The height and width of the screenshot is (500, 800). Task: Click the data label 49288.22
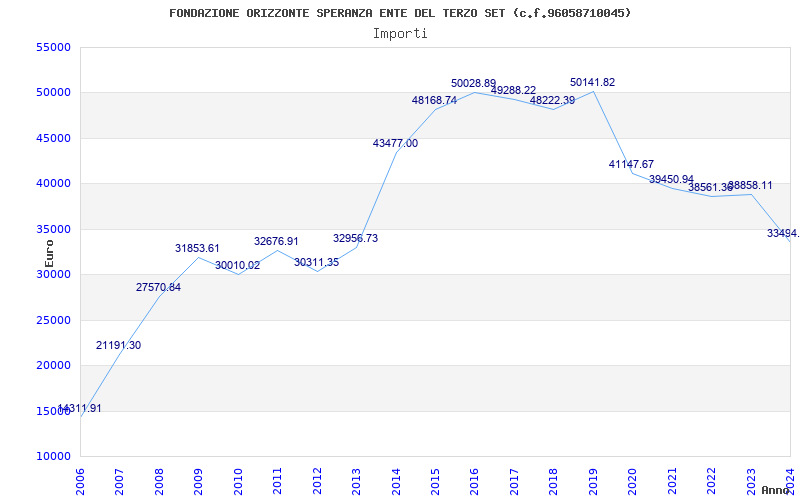pos(513,90)
